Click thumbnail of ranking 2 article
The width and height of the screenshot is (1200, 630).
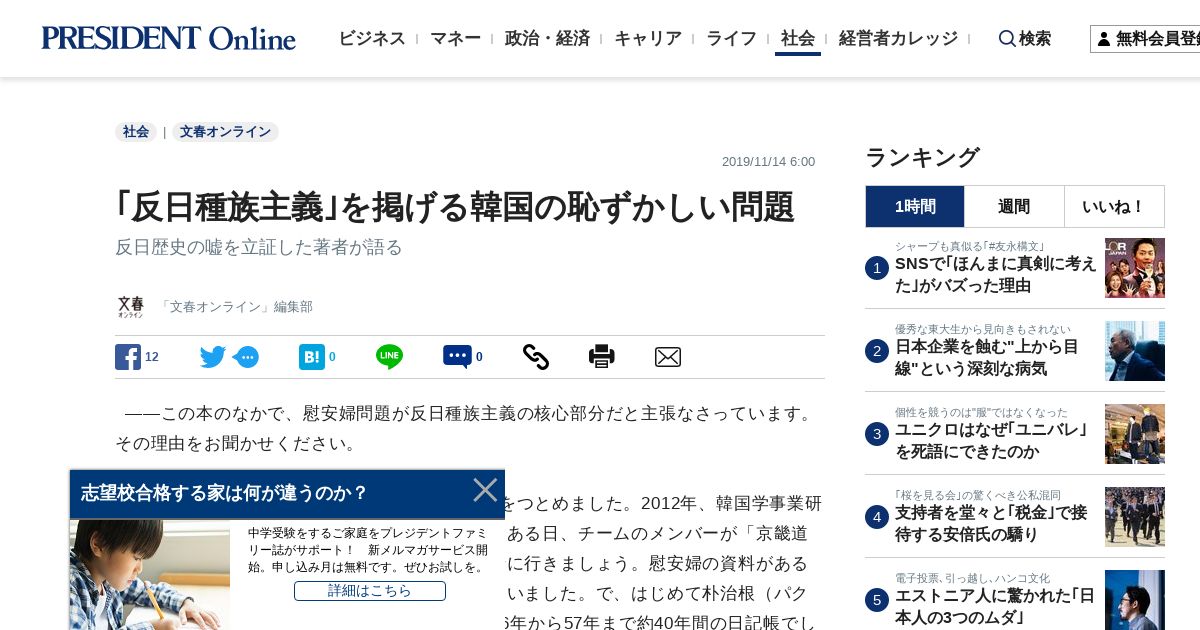click(x=1135, y=351)
